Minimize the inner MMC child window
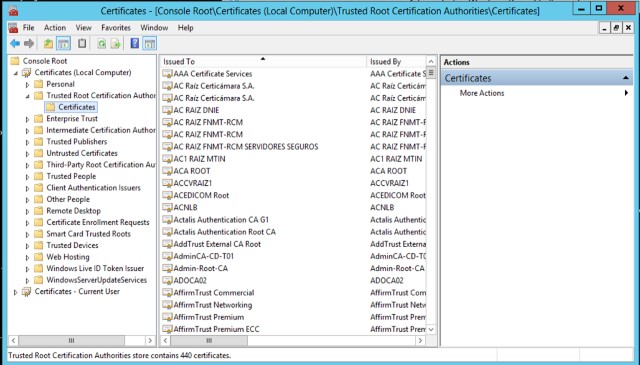 point(605,28)
